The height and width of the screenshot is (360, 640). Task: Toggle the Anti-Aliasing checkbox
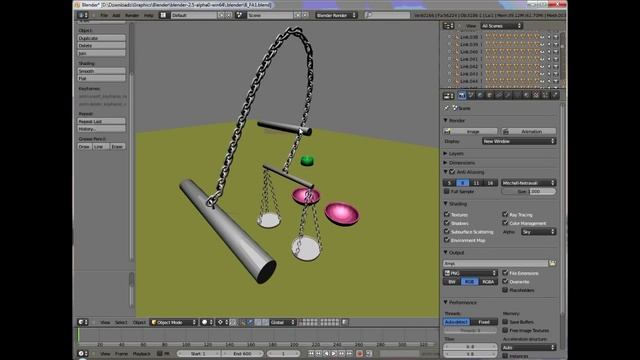(x=452, y=172)
